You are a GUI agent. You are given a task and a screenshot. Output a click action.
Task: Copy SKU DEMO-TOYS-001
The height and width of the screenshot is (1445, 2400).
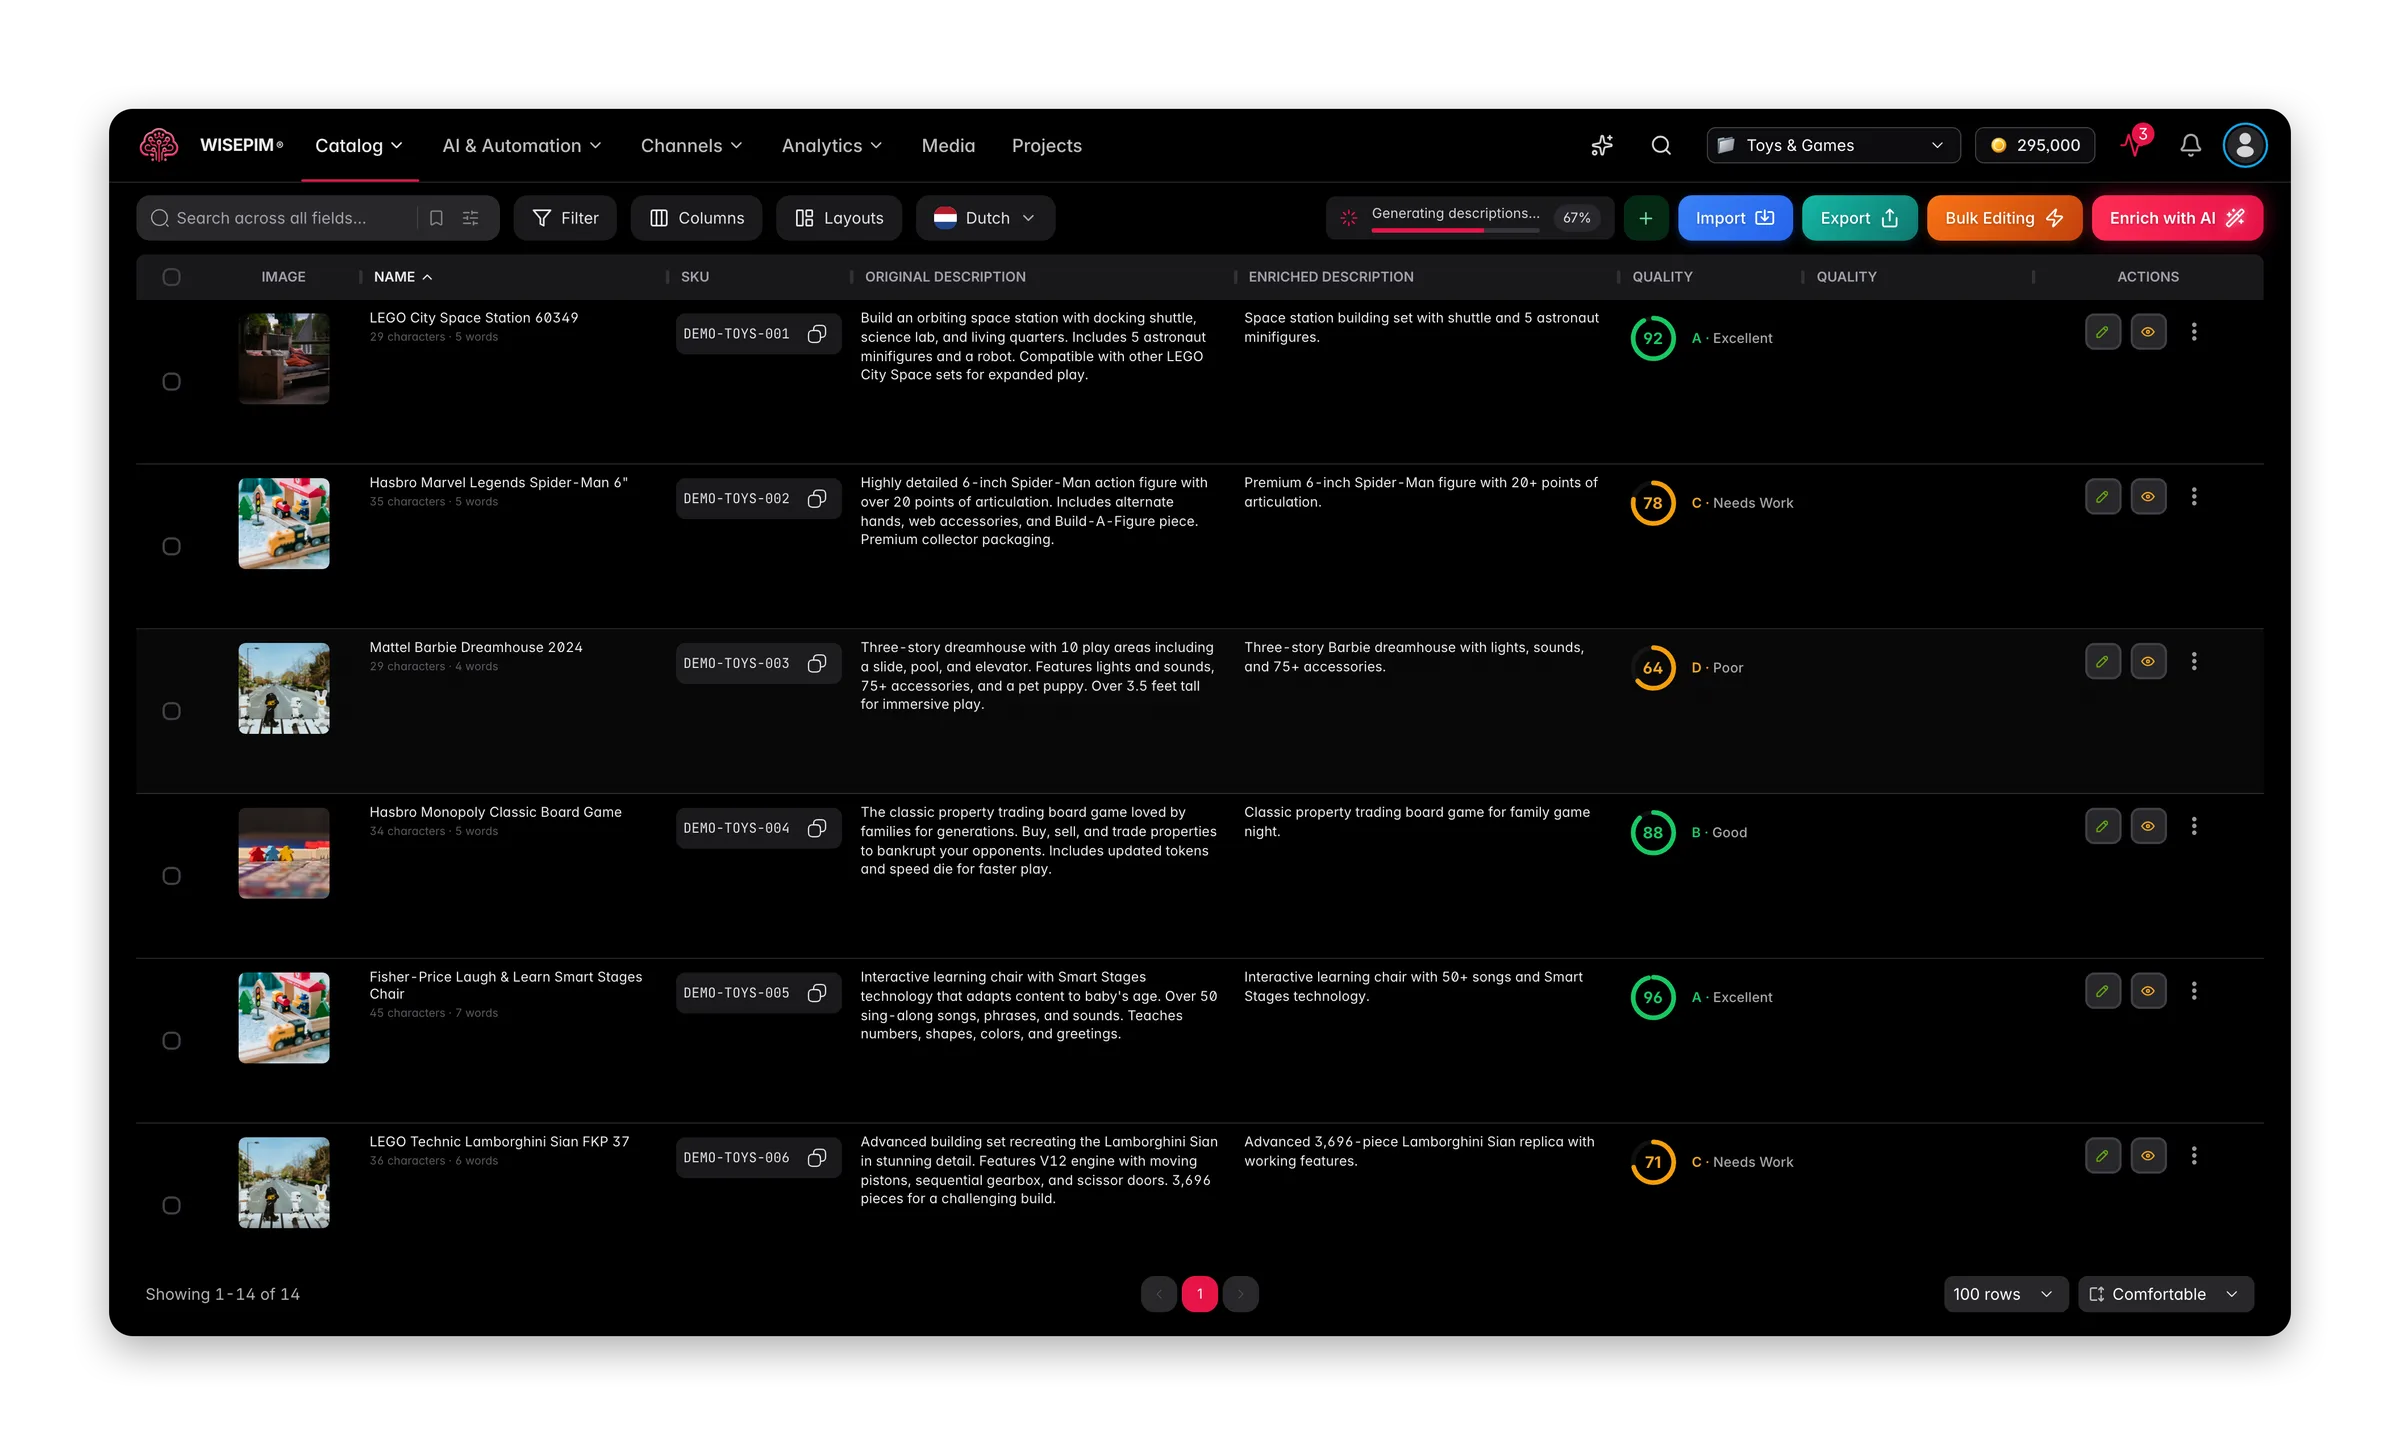817,334
